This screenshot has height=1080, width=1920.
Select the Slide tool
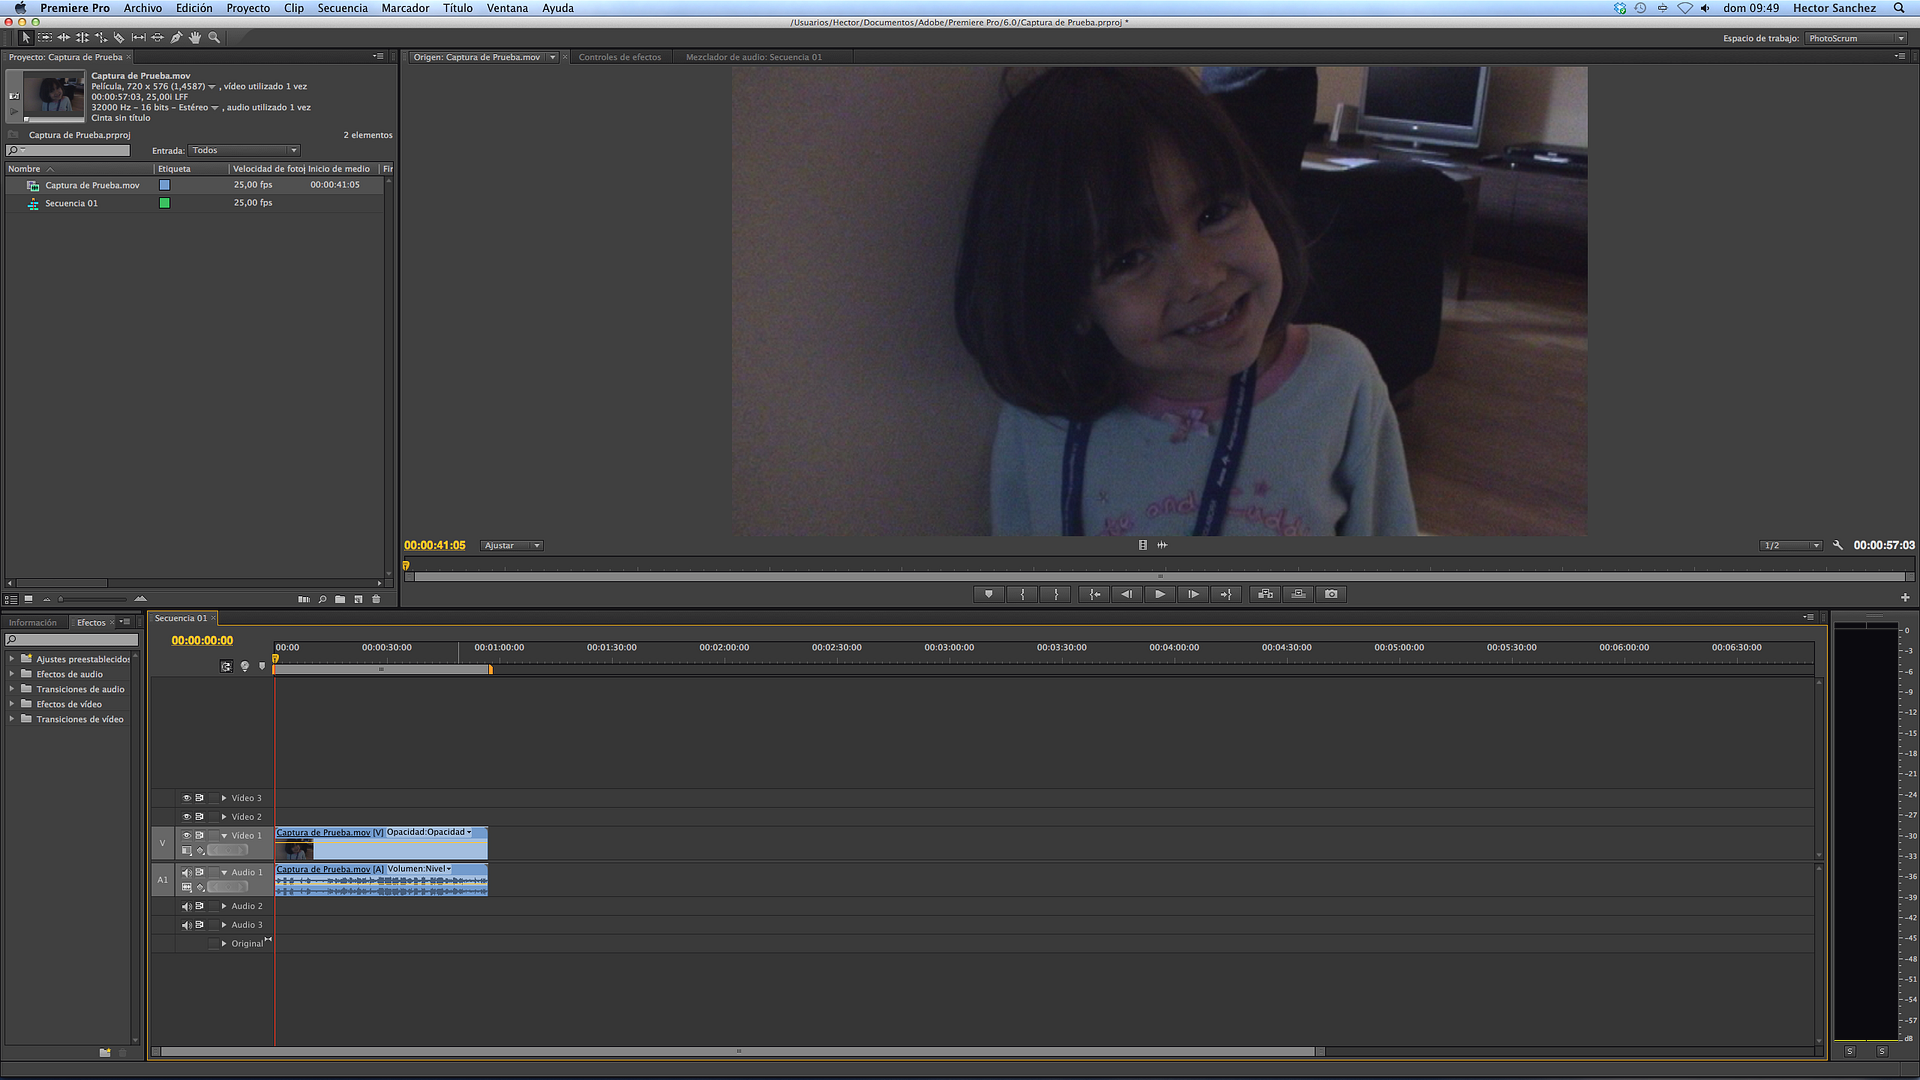158,38
